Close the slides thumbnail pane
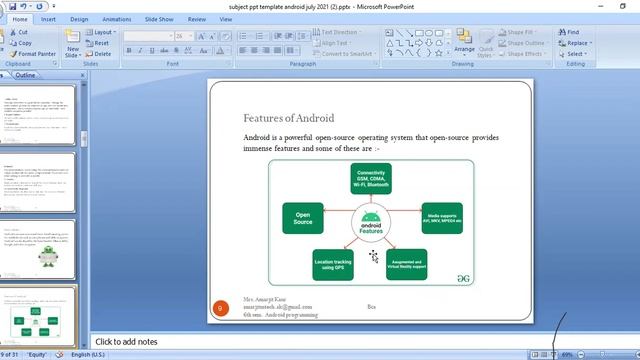The width and height of the screenshot is (640, 360). [x=83, y=75]
